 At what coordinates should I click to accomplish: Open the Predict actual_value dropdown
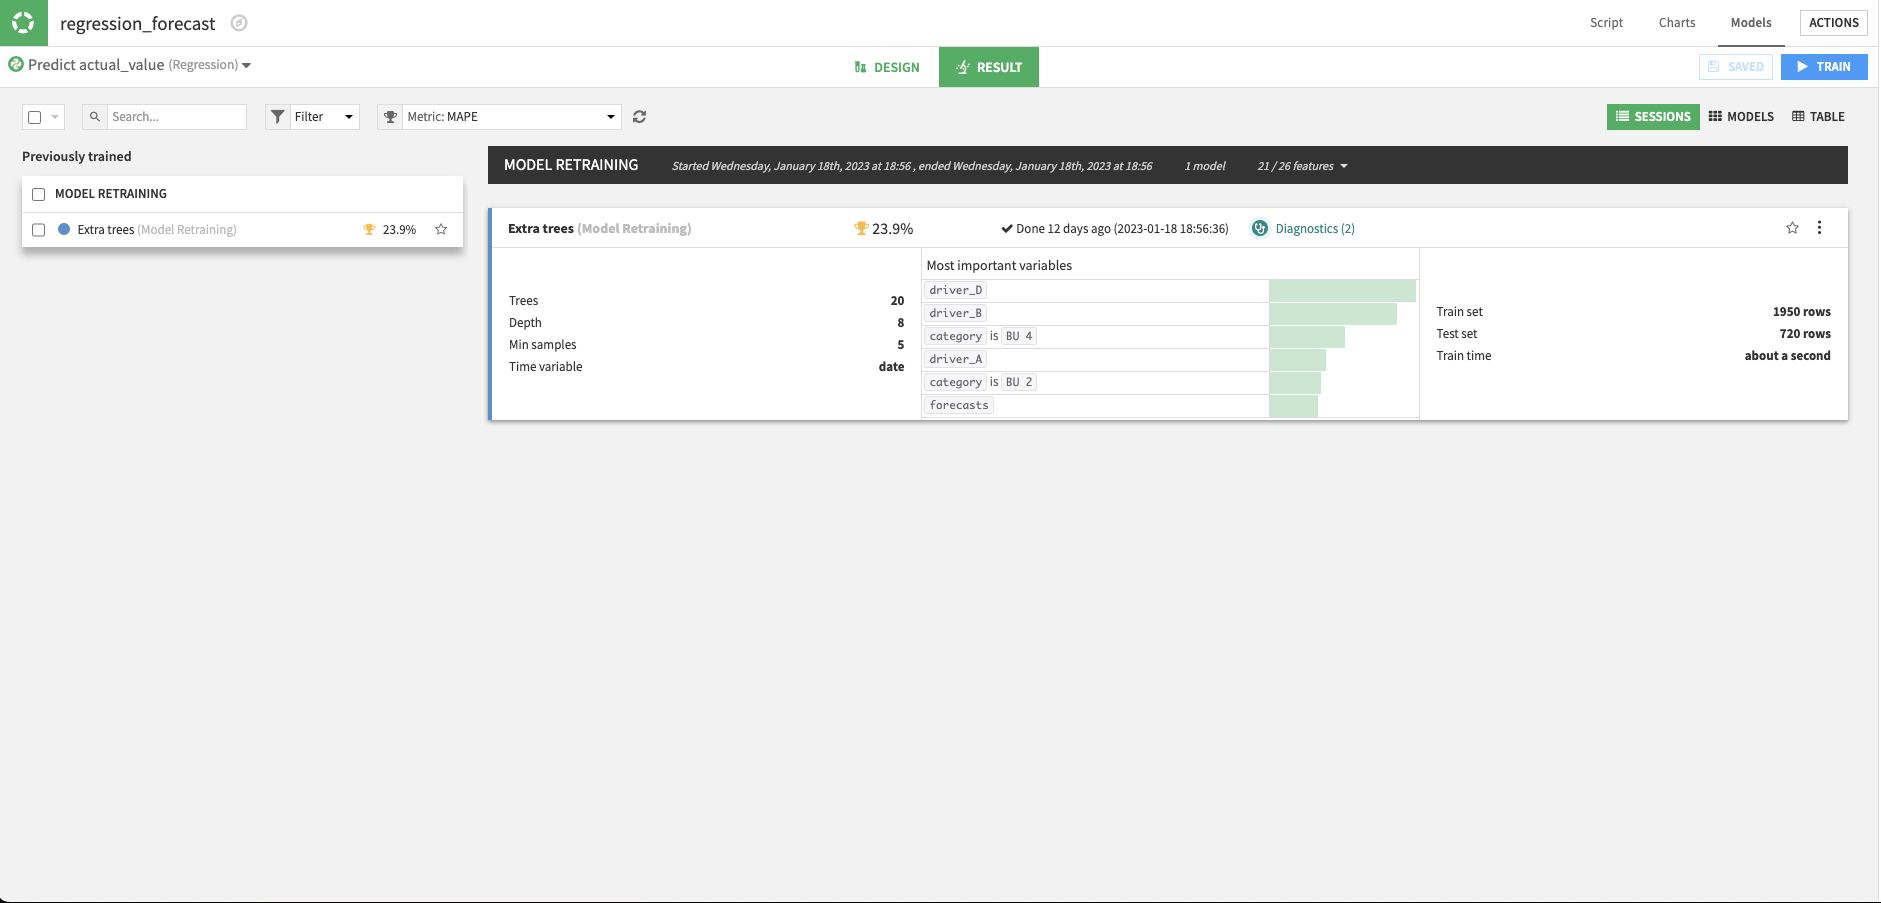(246, 64)
